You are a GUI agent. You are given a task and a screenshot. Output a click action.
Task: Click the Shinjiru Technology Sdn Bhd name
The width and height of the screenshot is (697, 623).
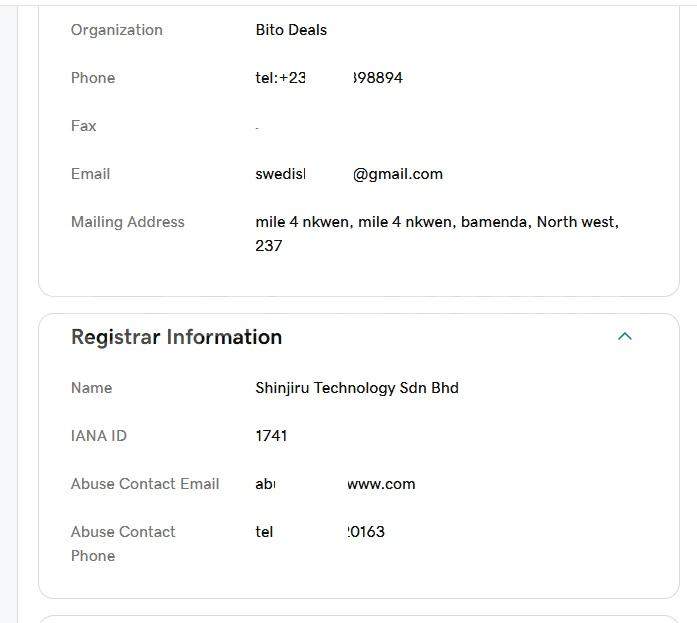pos(357,388)
